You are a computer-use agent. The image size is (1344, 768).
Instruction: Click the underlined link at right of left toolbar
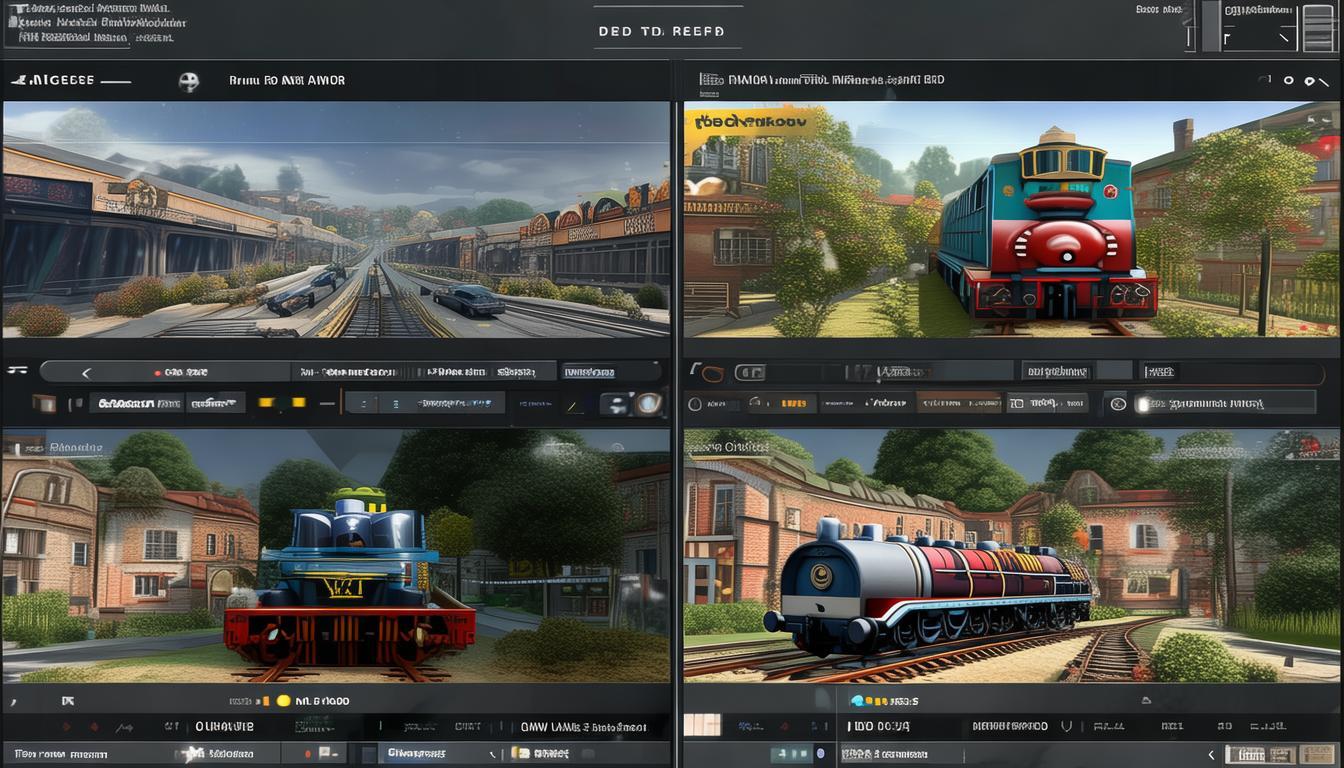click(589, 372)
